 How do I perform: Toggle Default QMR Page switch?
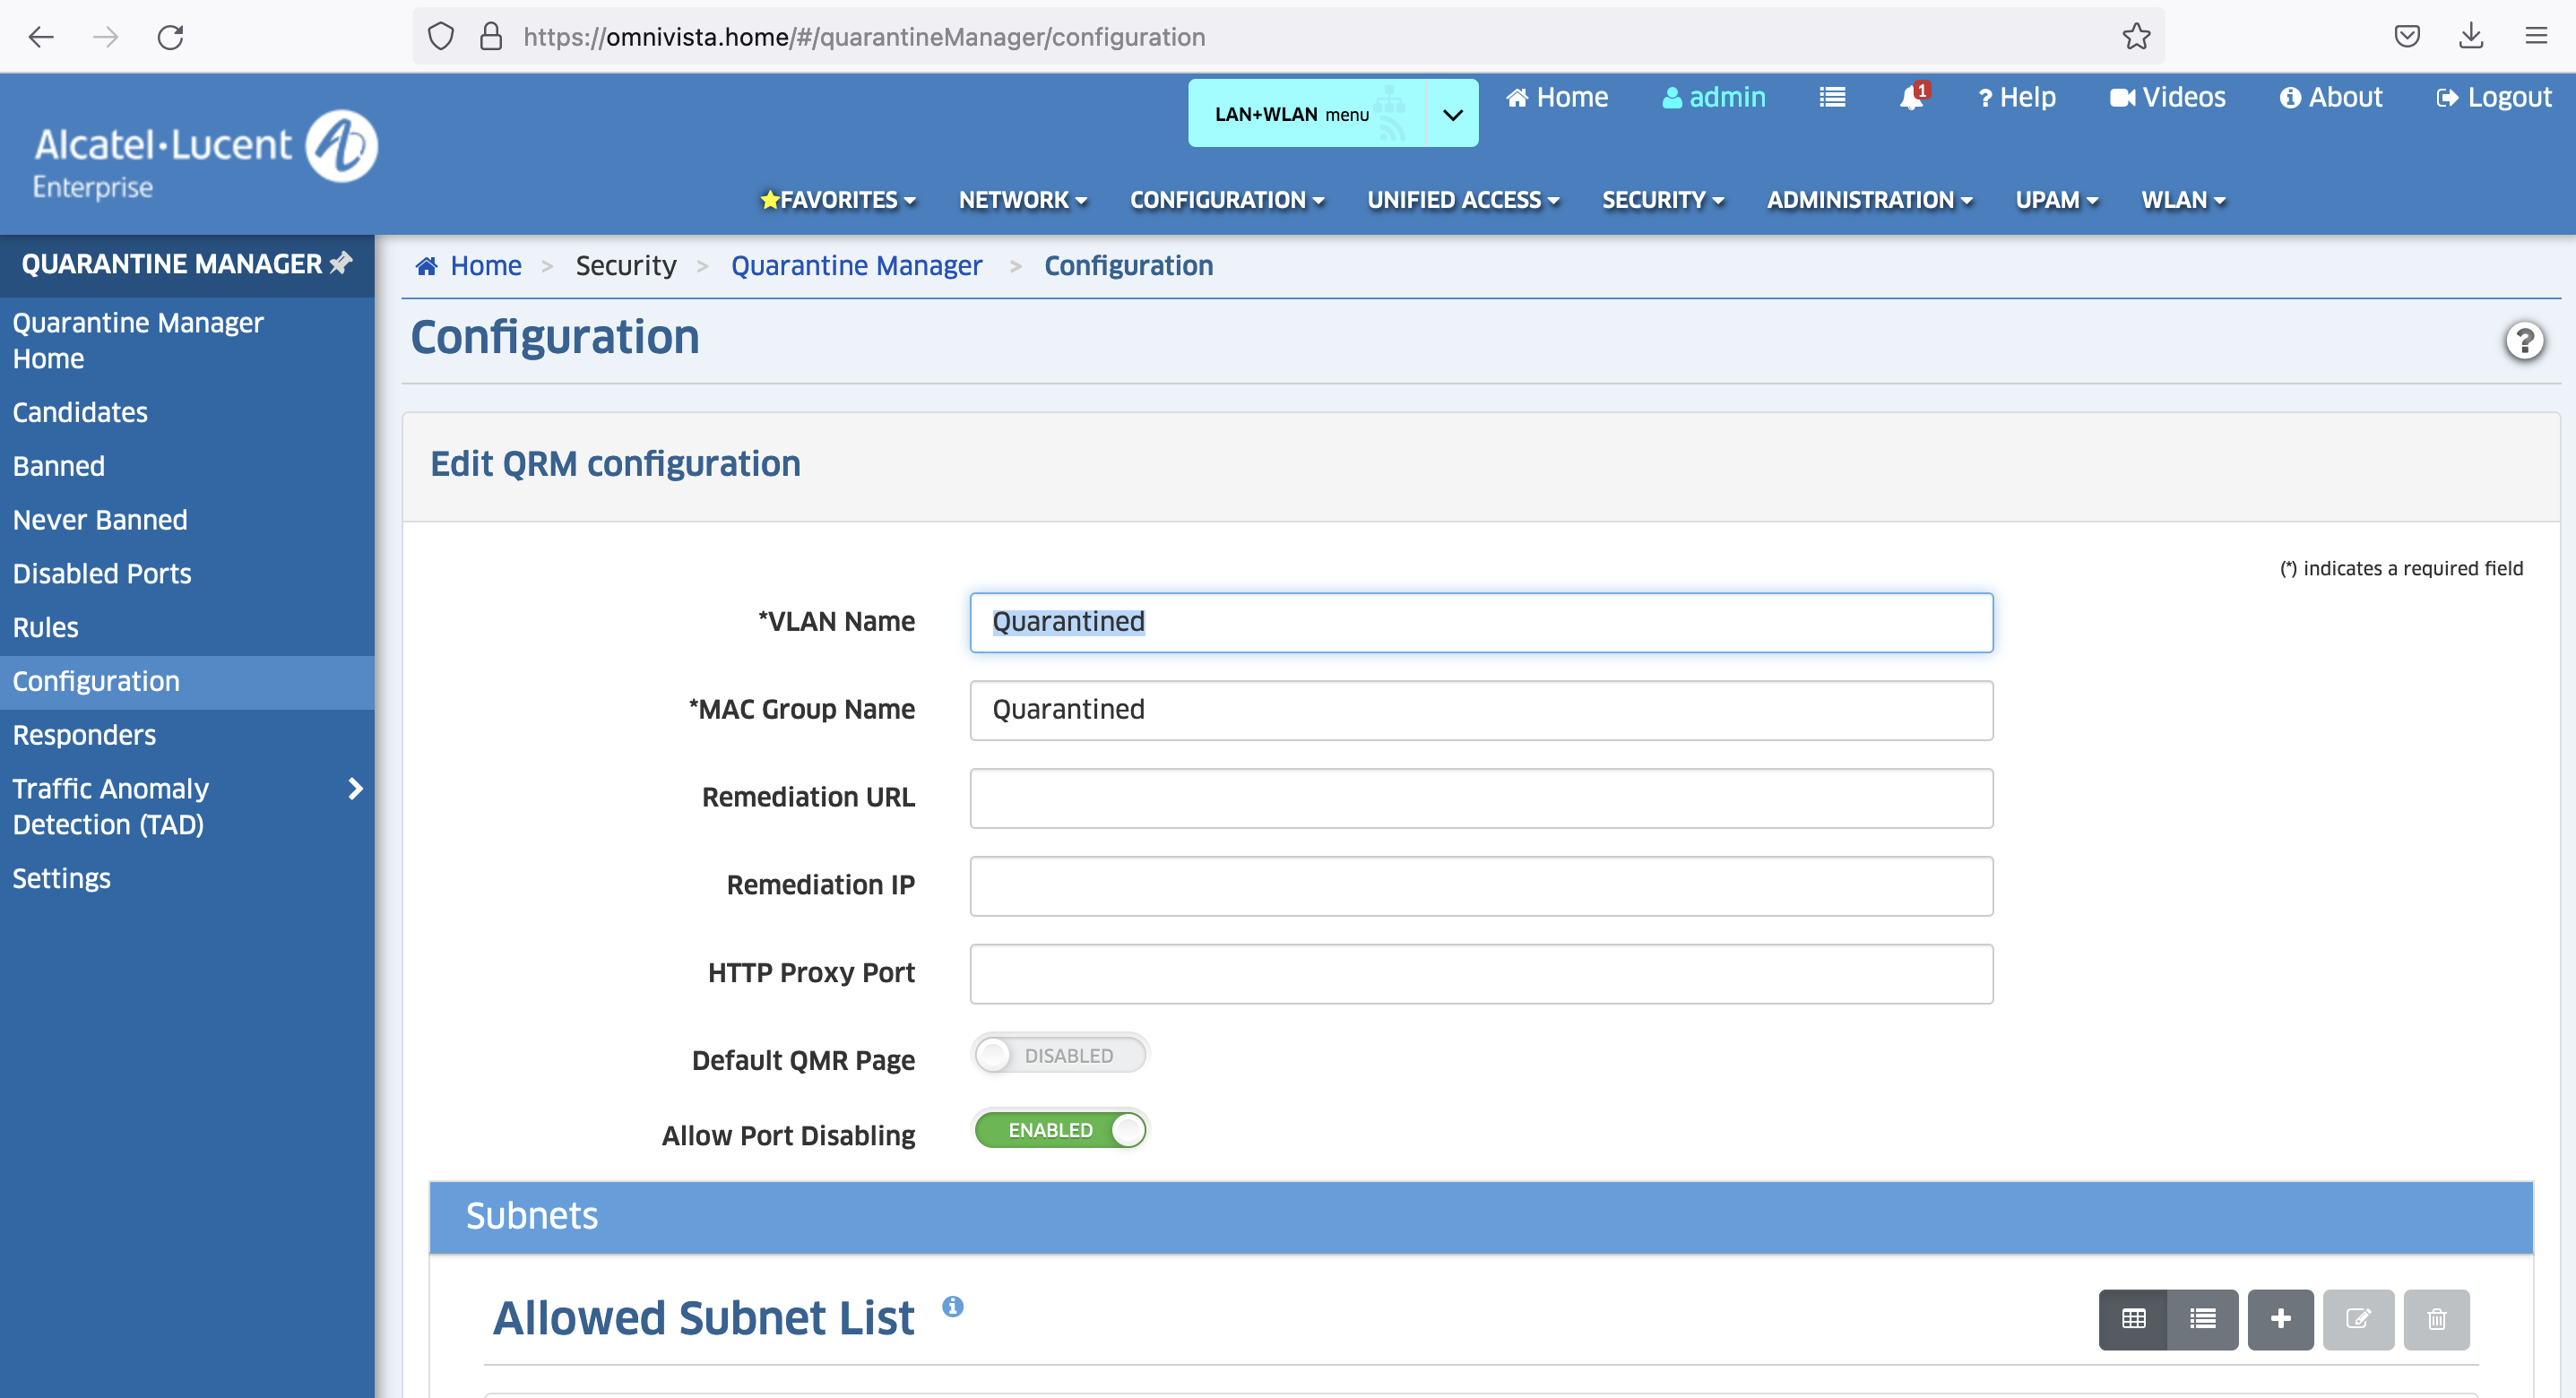click(1060, 1055)
